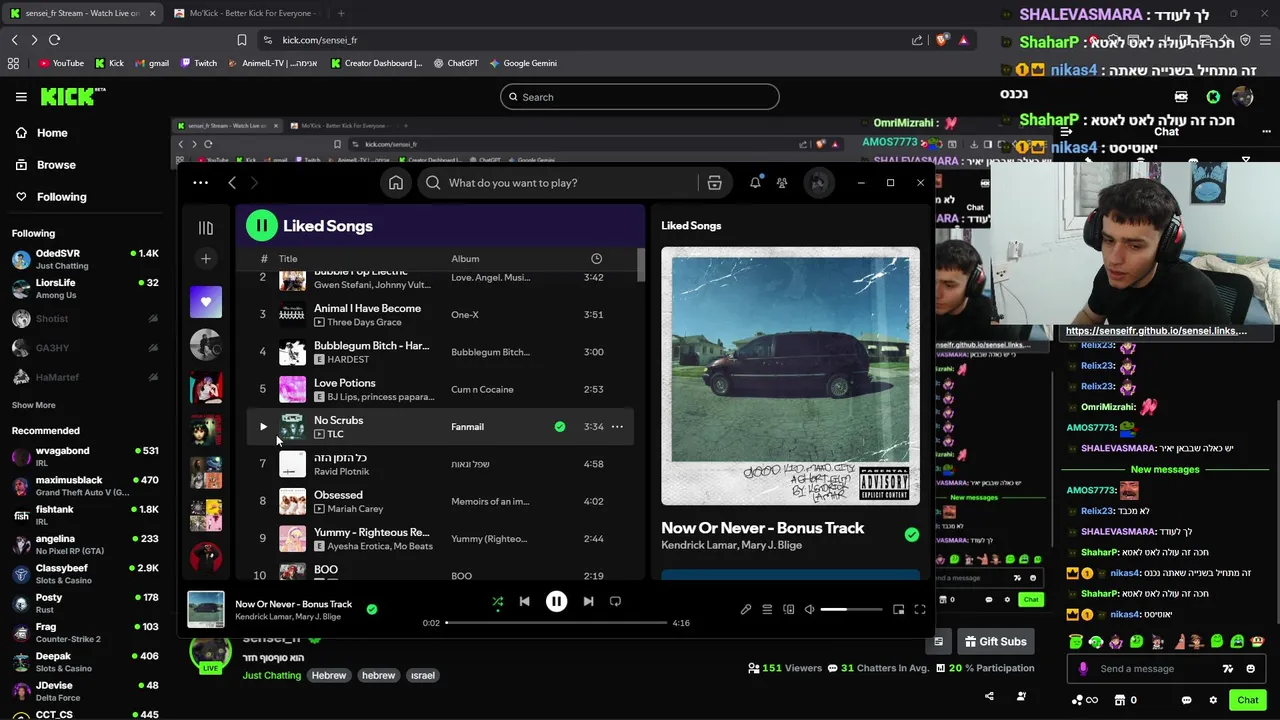Open chat settings gear icon
This screenshot has height=720, width=1280.
[x=1213, y=700]
